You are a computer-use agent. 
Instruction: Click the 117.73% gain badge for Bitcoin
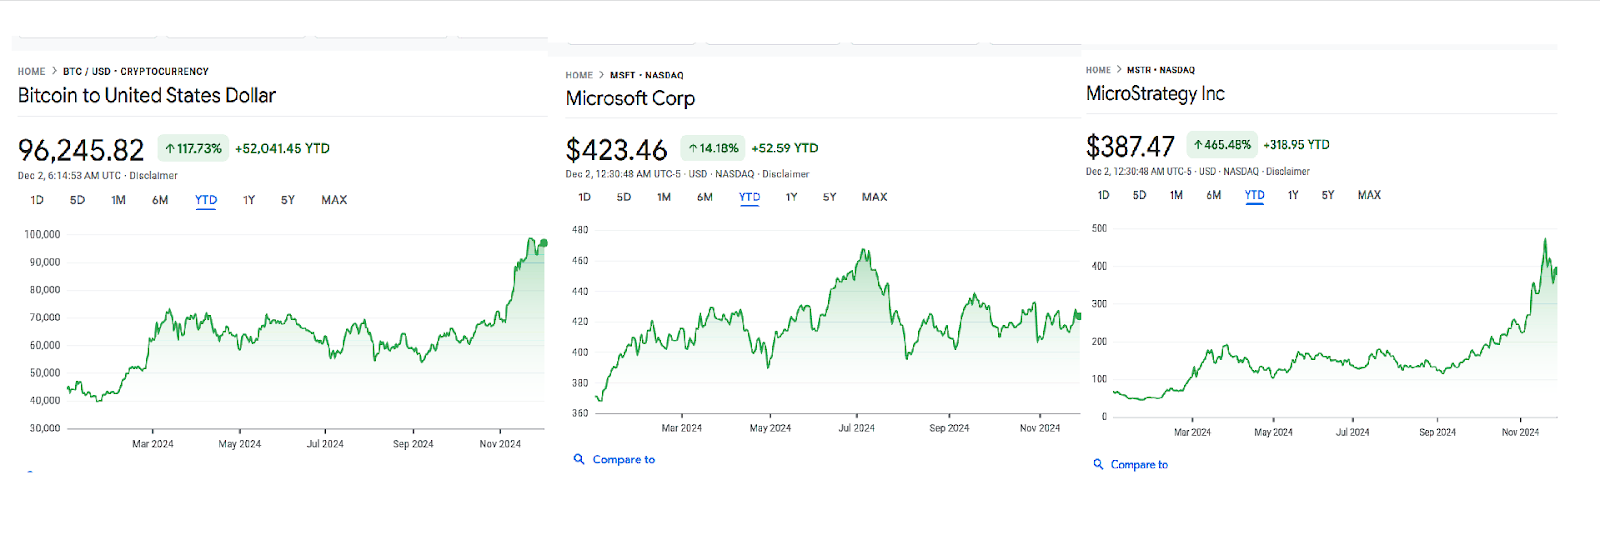pyautogui.click(x=193, y=148)
